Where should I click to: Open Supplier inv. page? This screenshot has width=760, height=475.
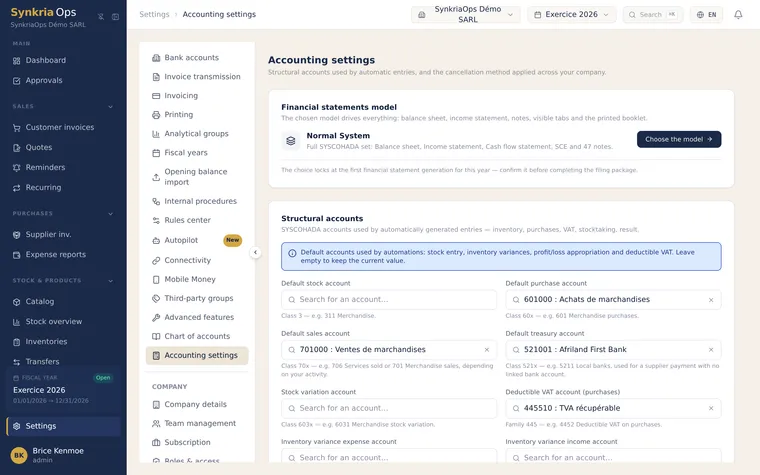63,235
